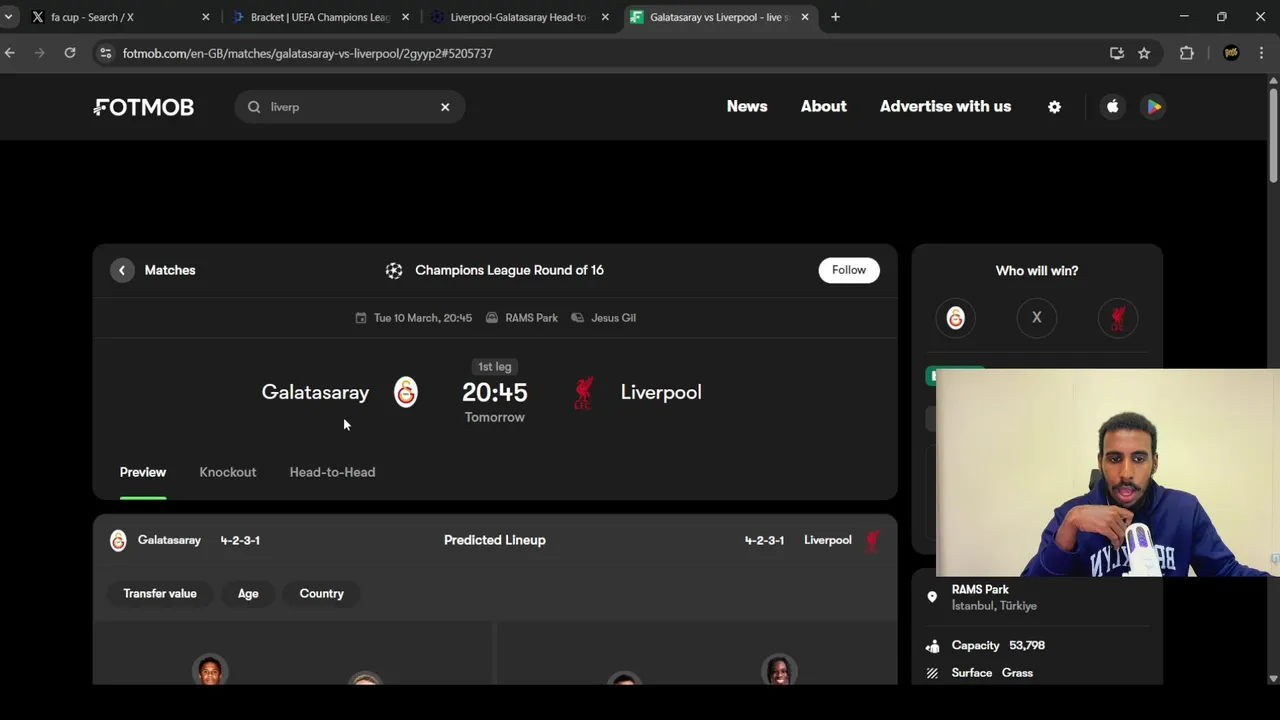Select the Country filter chip

click(321, 594)
